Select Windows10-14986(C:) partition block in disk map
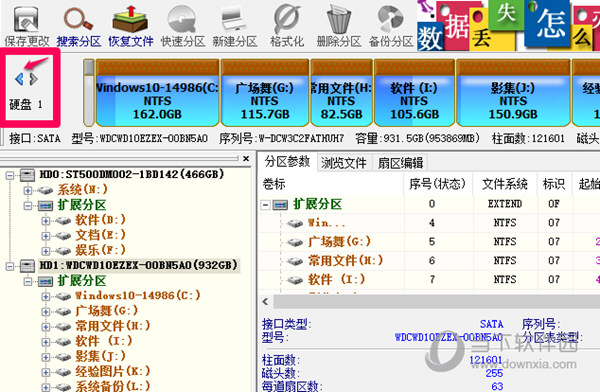The height and width of the screenshot is (392, 600). point(157,93)
